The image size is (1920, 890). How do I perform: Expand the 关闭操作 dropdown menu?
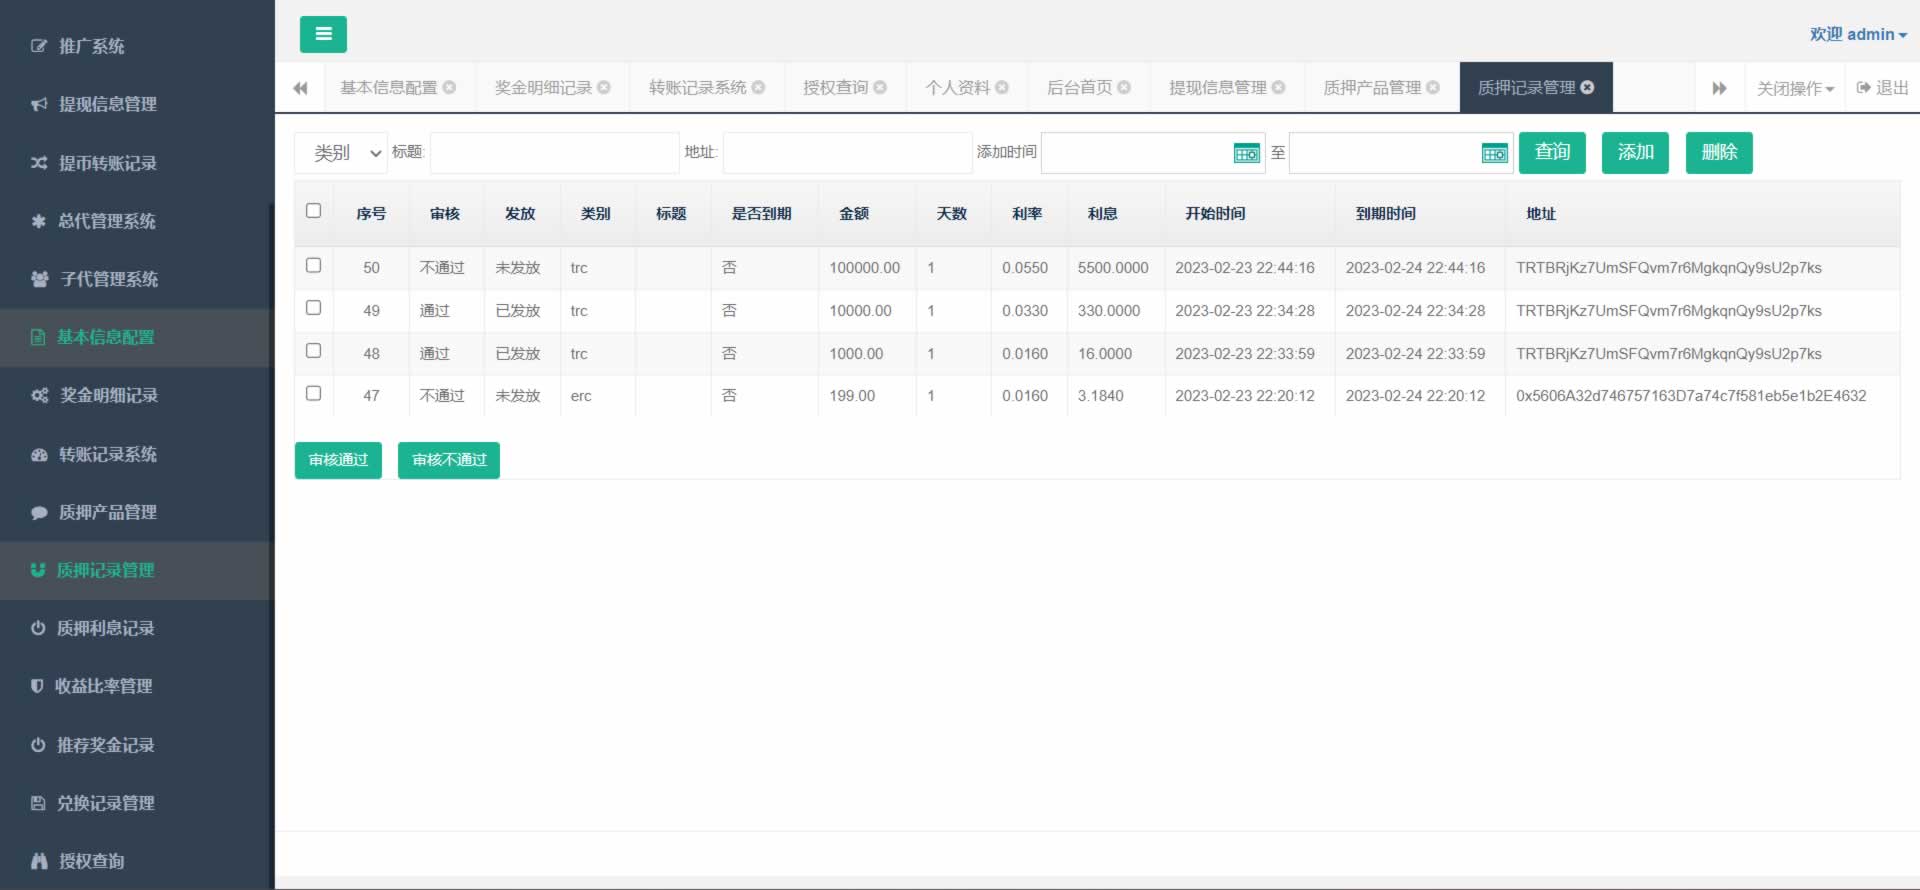[x=1795, y=88]
